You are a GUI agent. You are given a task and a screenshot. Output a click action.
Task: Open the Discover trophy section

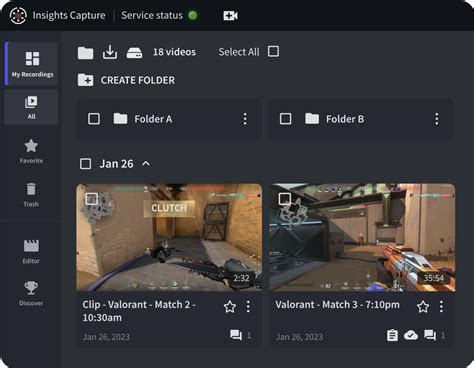31,293
